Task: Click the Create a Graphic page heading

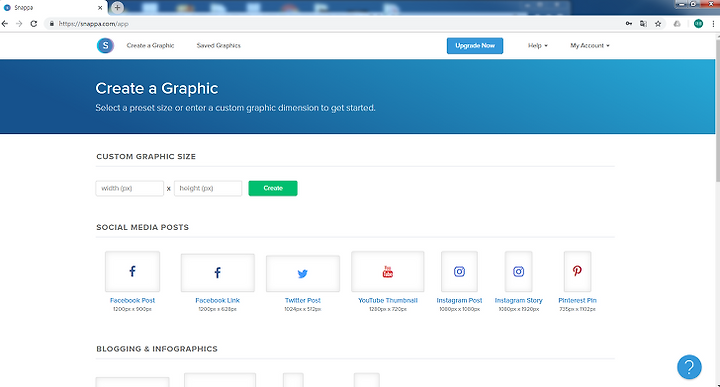Action: pos(157,88)
